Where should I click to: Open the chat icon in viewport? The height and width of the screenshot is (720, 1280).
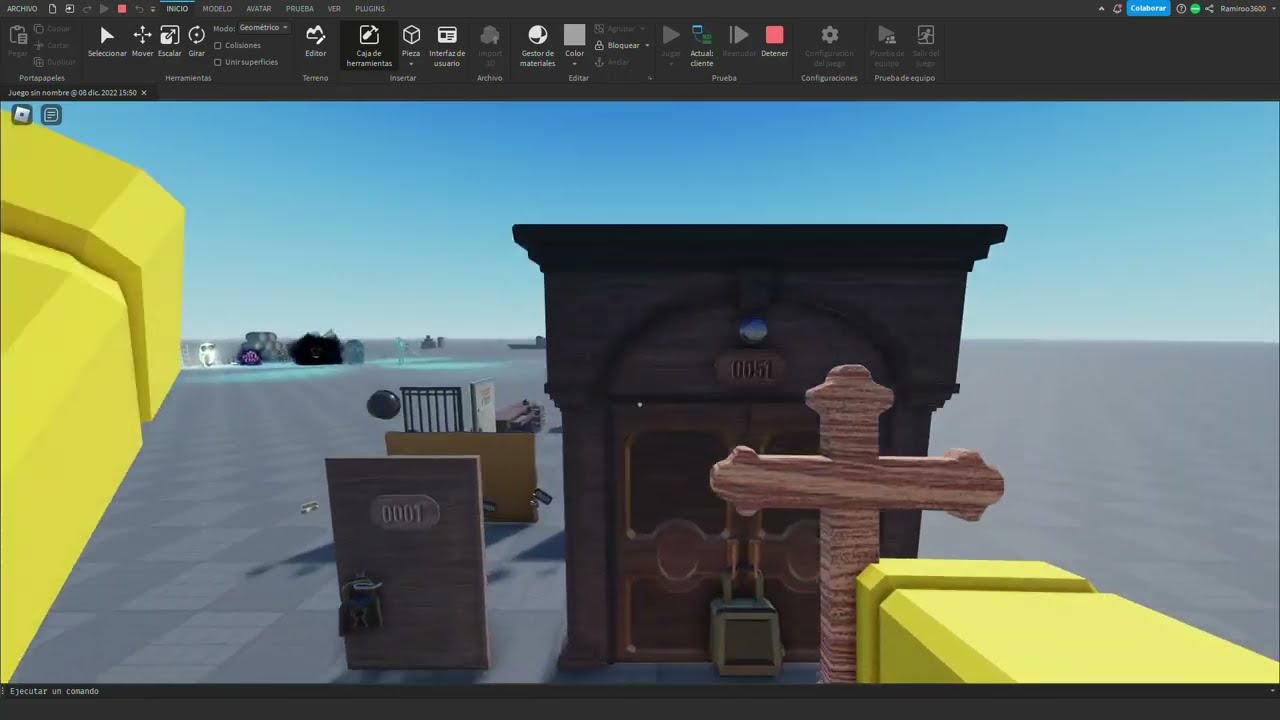[x=51, y=115]
